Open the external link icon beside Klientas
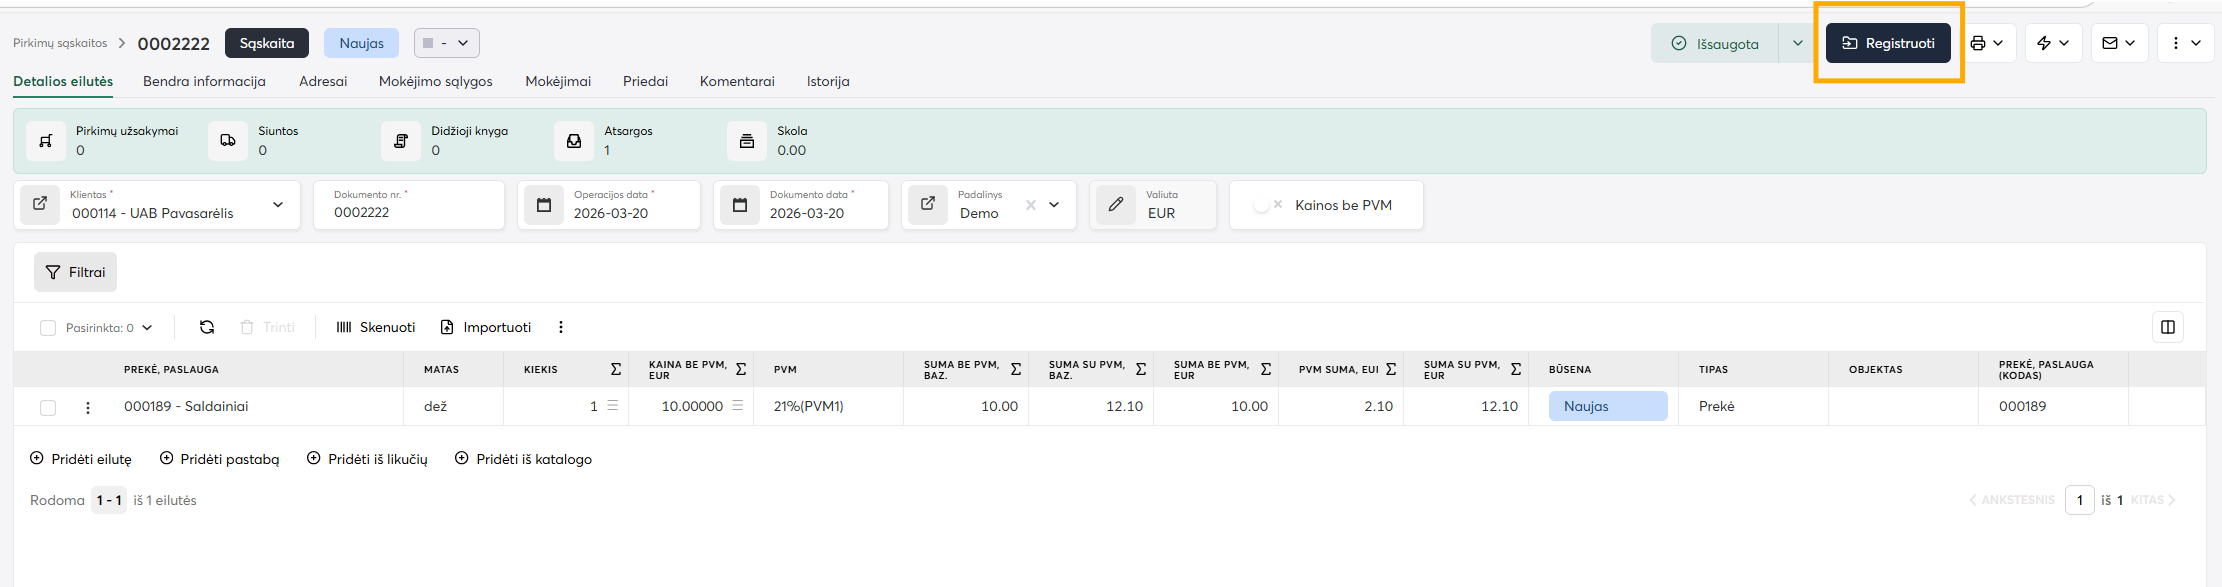The width and height of the screenshot is (2222, 587). click(40, 204)
